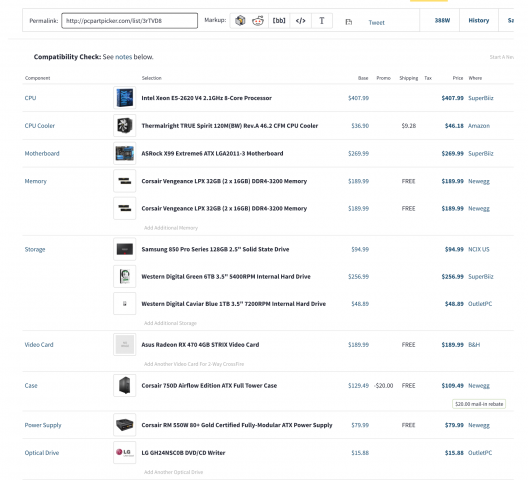The width and height of the screenshot is (528, 480).
Task: Open Thermalright TRUE Spirit cooler product link
Action: (x=230, y=126)
